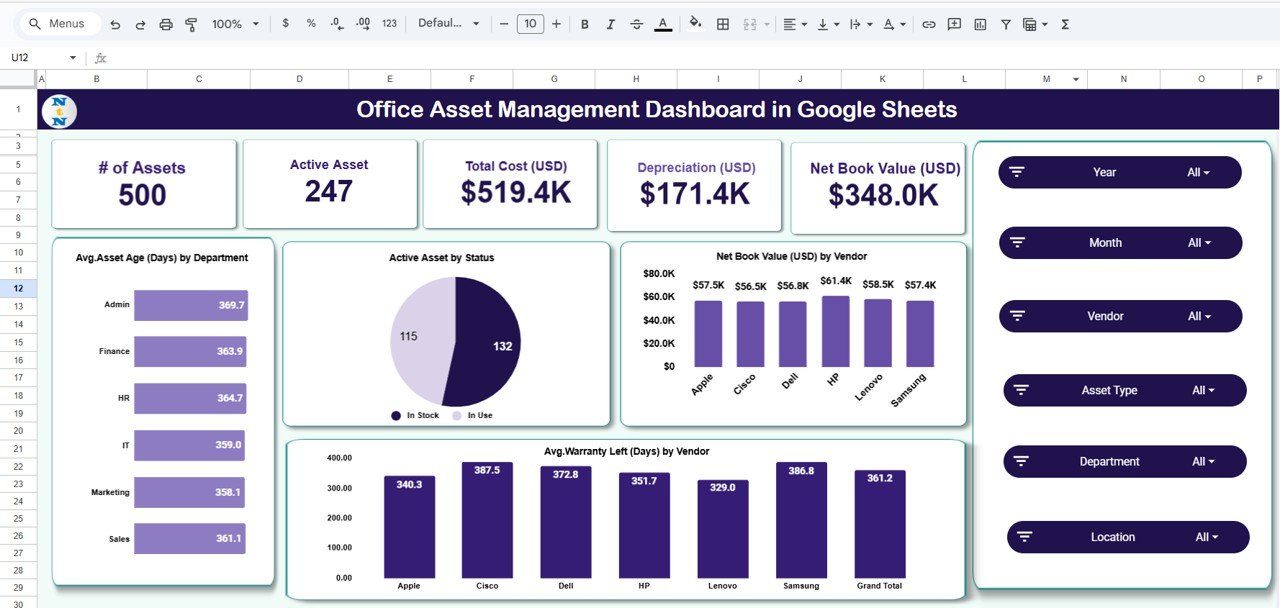Viewport: 1280px width, 608px height.
Task: Click the paint format roller icon
Action: pos(191,24)
